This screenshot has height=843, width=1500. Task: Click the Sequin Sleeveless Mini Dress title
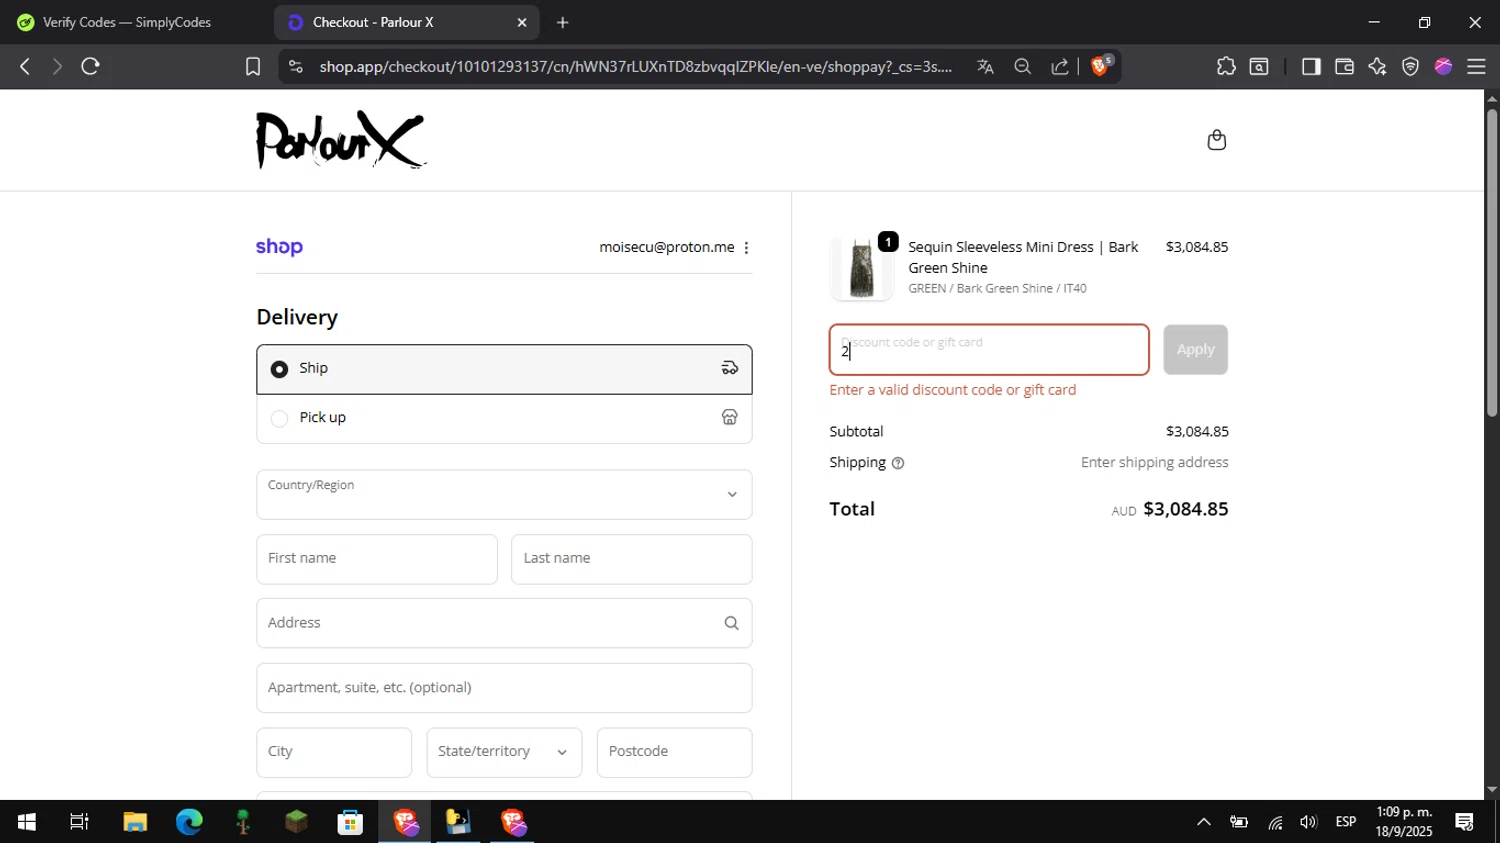[1023, 258]
